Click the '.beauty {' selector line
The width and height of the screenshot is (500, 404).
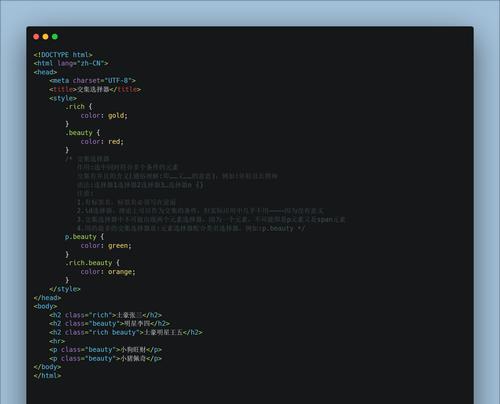point(82,133)
